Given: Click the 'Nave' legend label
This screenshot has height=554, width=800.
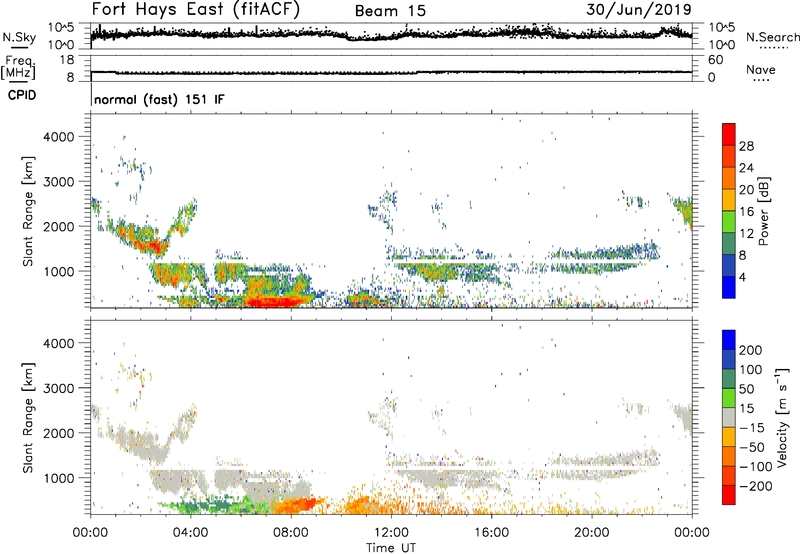Looking at the screenshot, I should coord(761,70).
